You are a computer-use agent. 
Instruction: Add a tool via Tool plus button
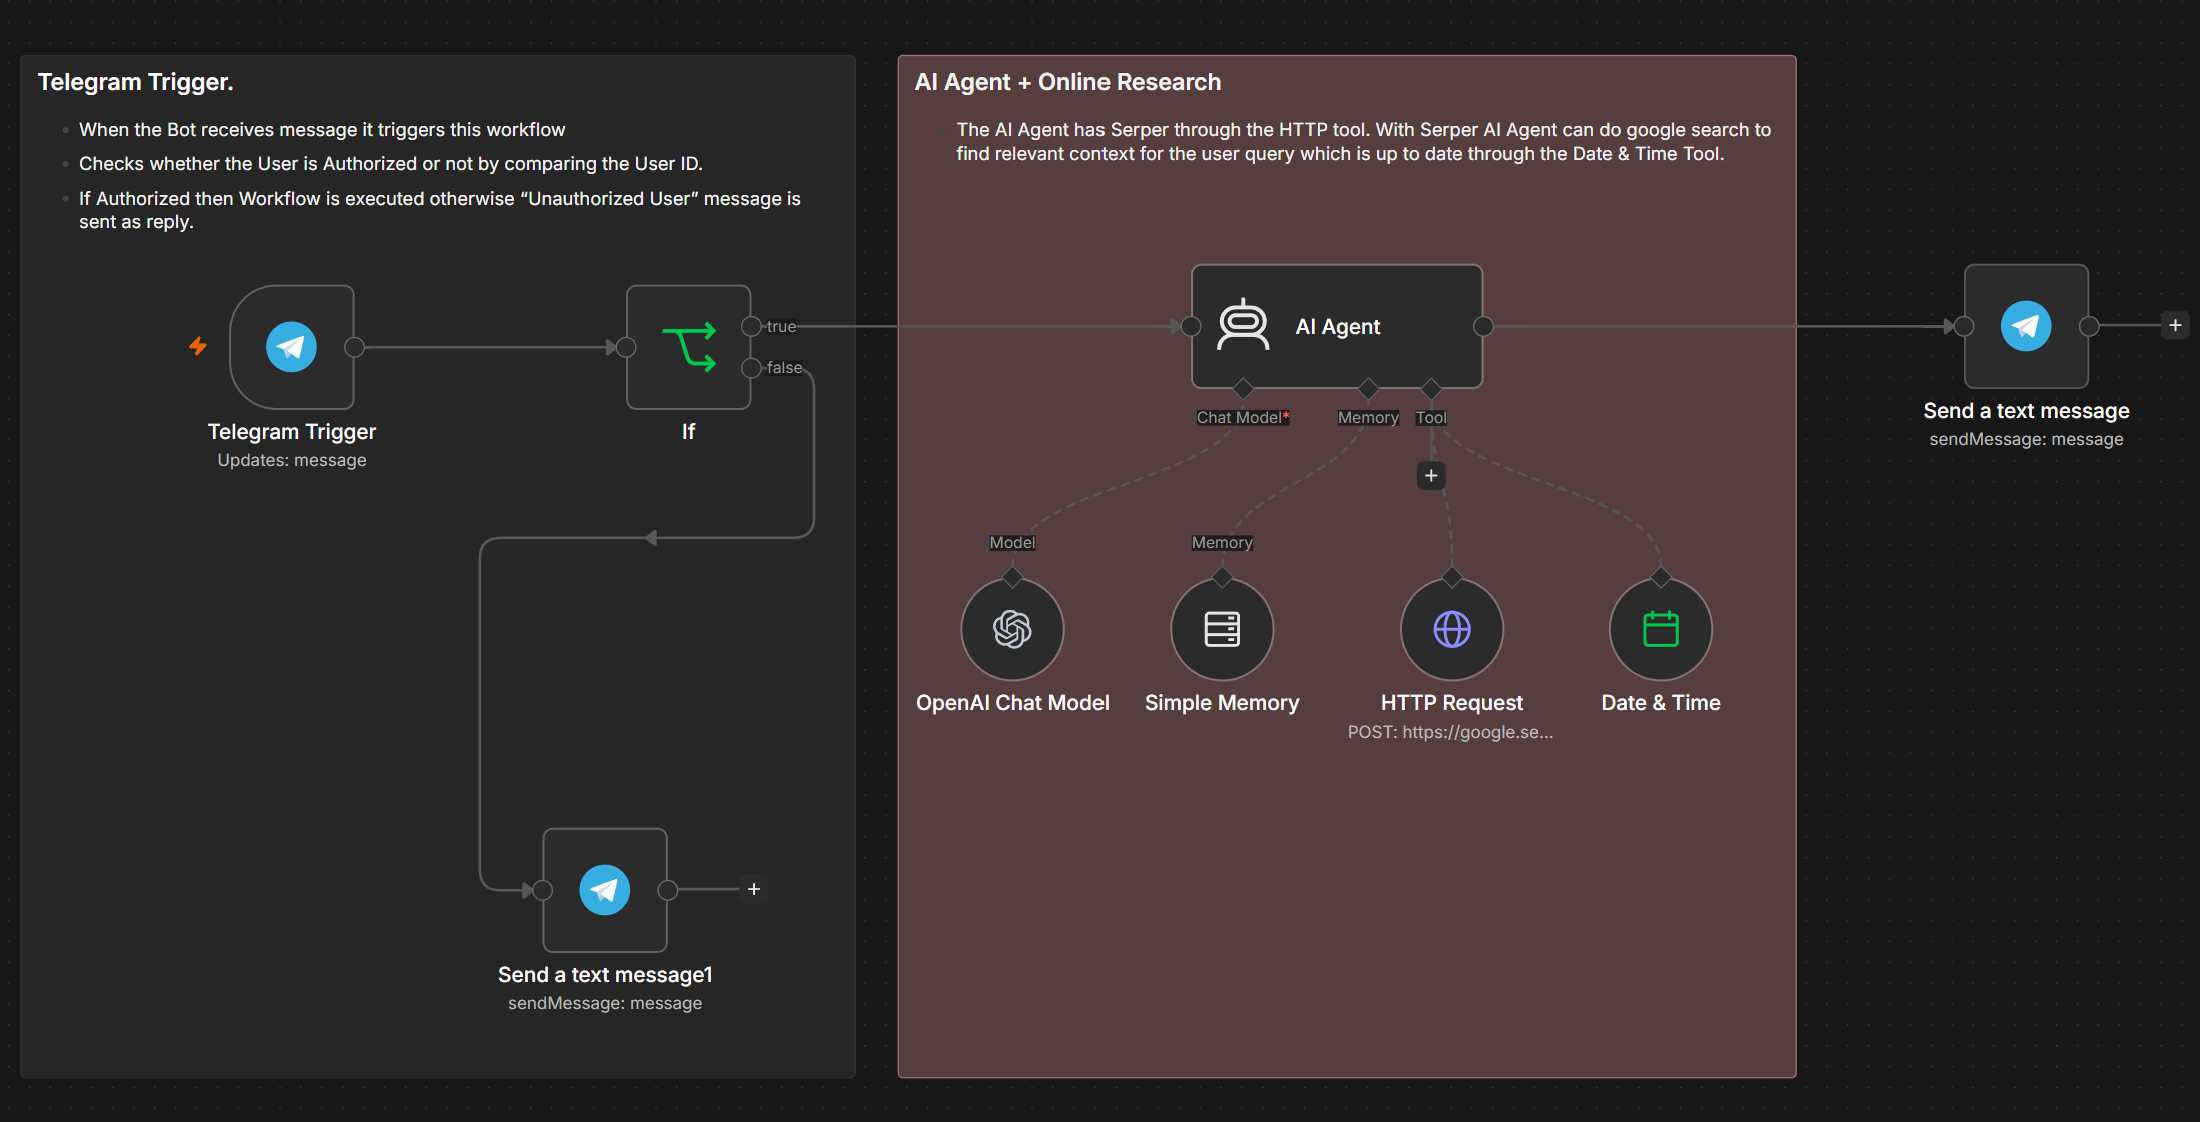pos(1431,476)
